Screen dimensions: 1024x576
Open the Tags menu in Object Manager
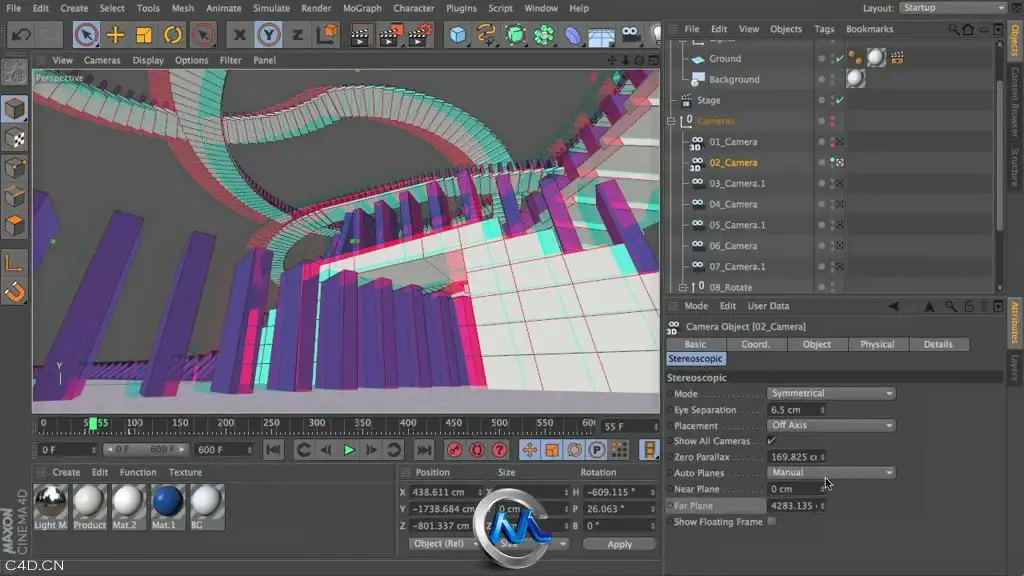pyautogui.click(x=824, y=29)
